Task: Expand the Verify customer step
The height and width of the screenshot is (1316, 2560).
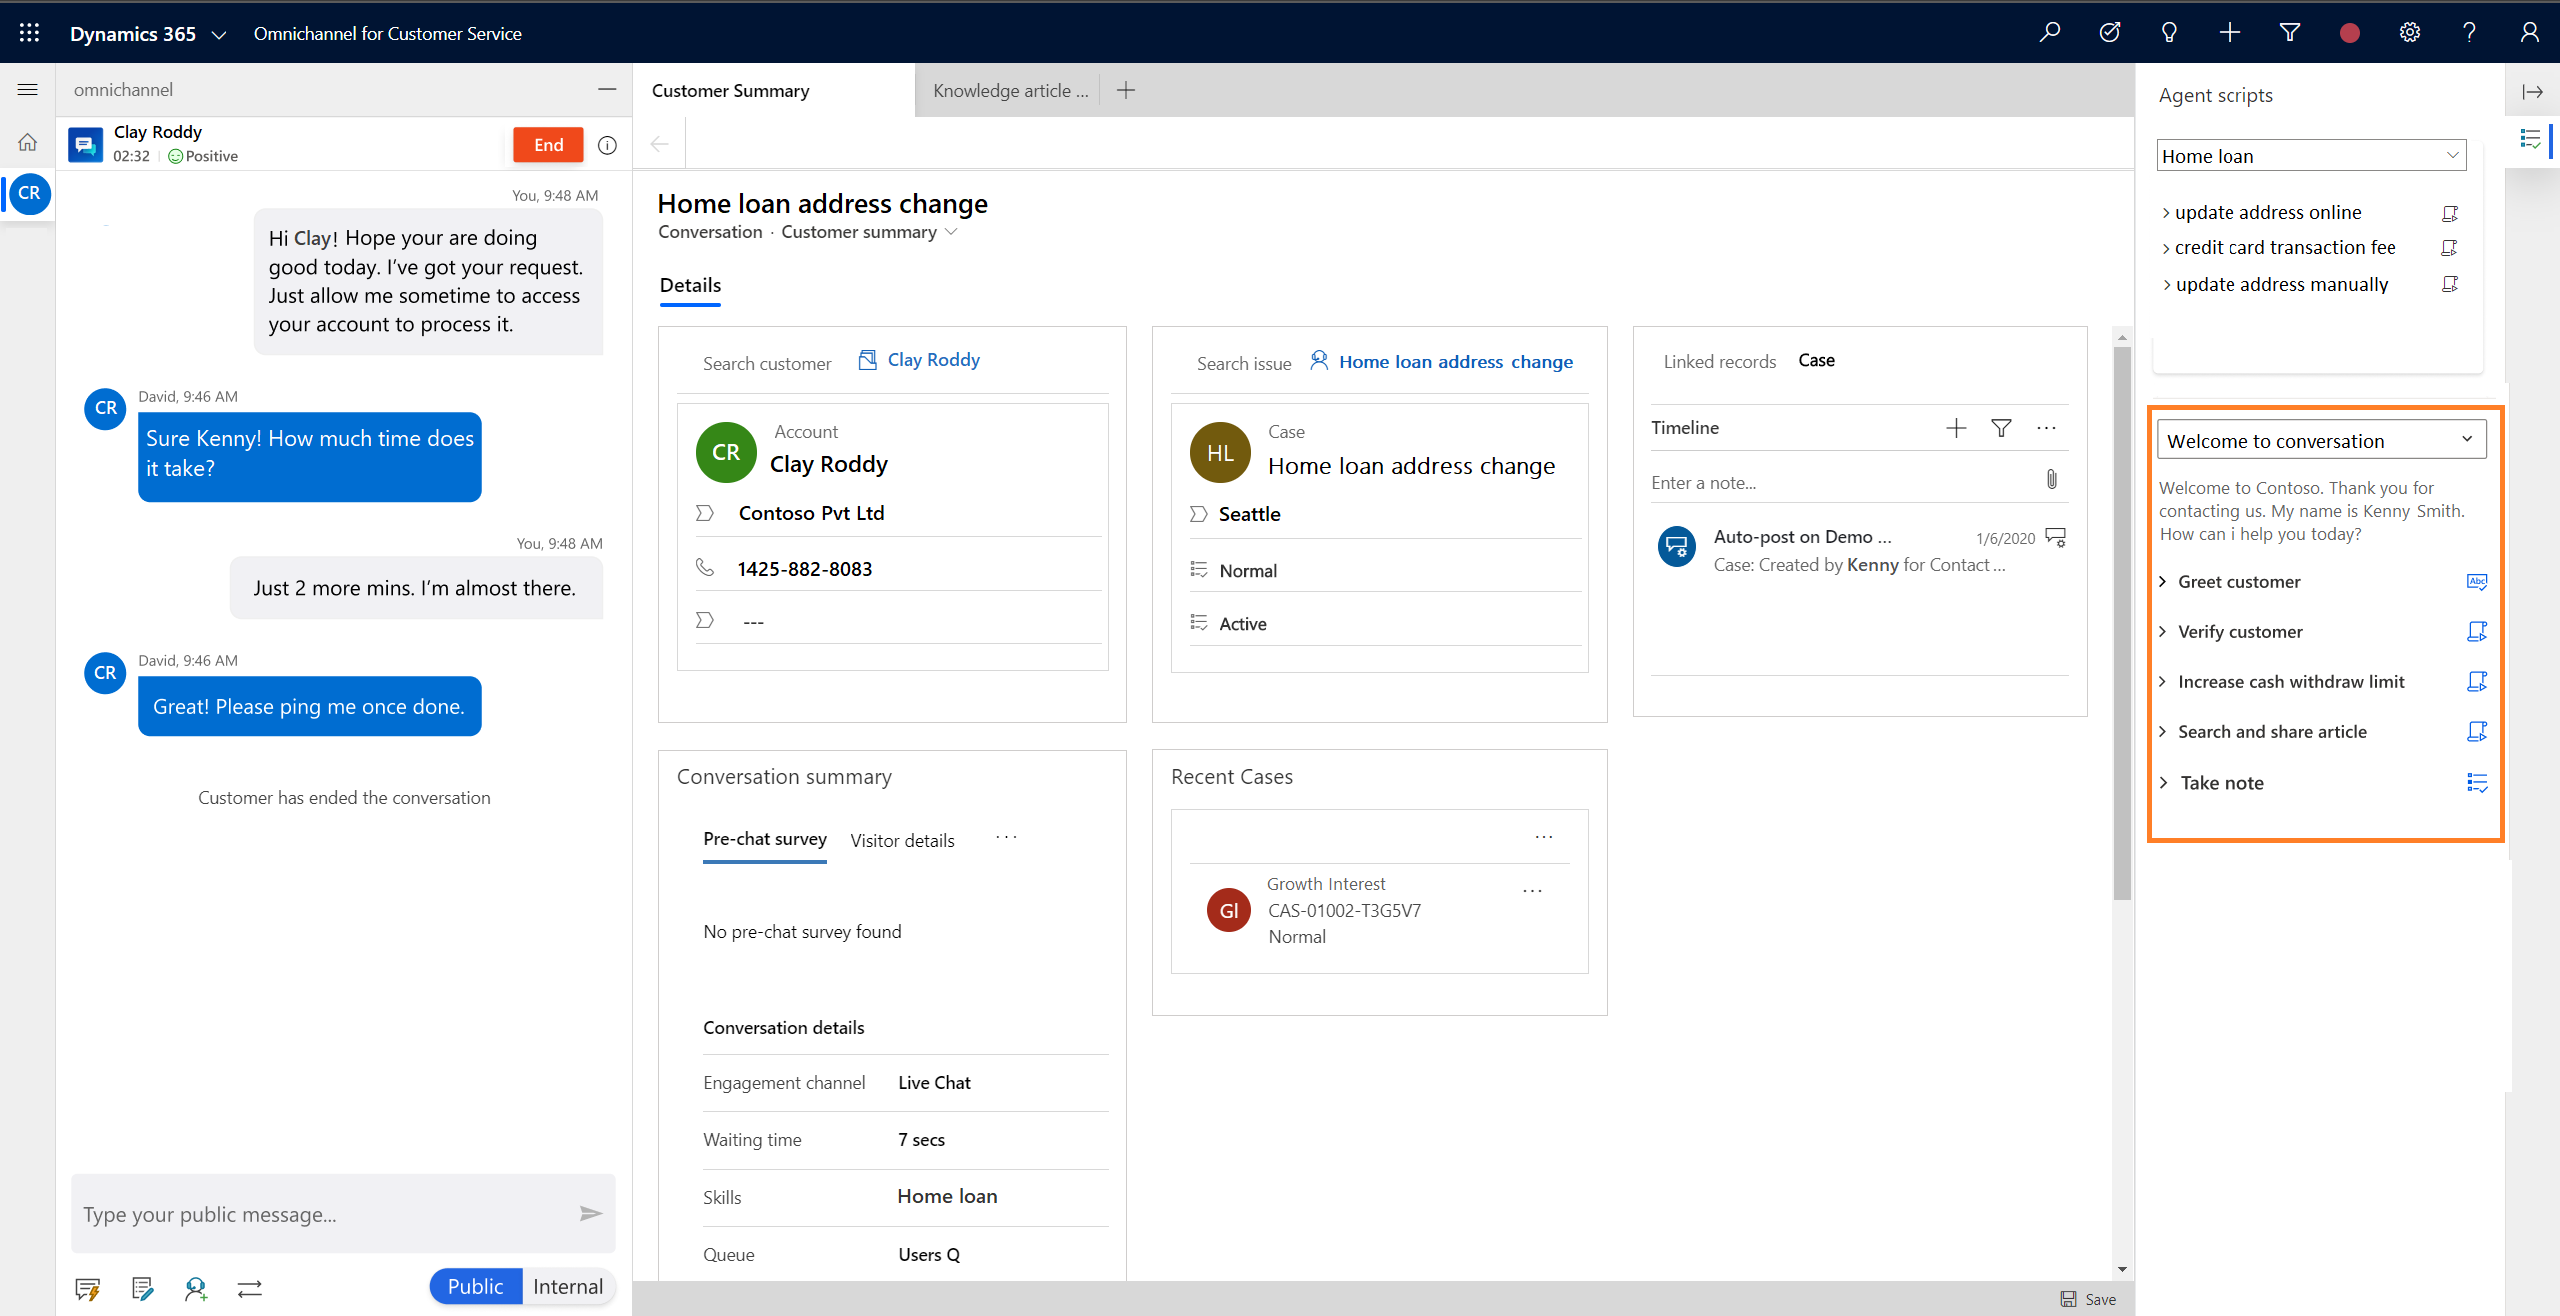Action: coord(2166,631)
